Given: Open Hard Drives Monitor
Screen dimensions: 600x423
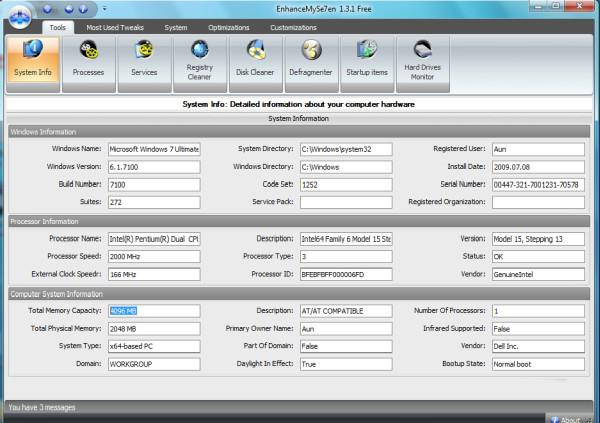Looking at the screenshot, I should (x=421, y=63).
